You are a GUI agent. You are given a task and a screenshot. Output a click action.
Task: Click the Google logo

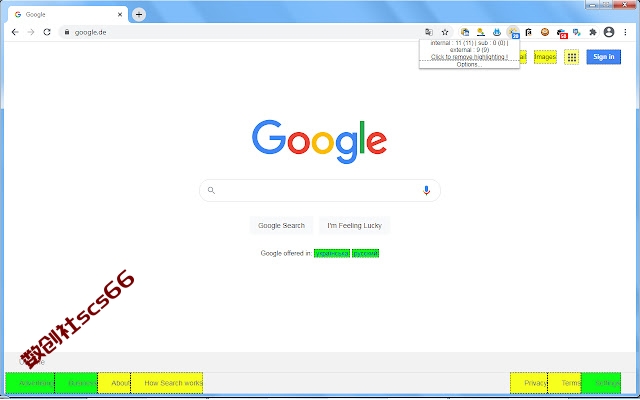click(320, 141)
